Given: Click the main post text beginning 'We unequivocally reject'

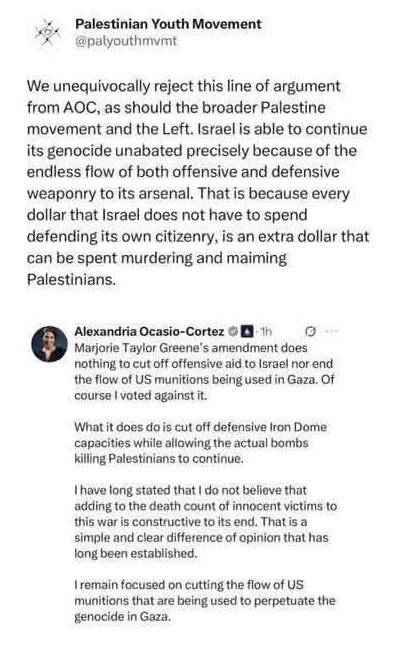Looking at the screenshot, I should coord(198,183).
